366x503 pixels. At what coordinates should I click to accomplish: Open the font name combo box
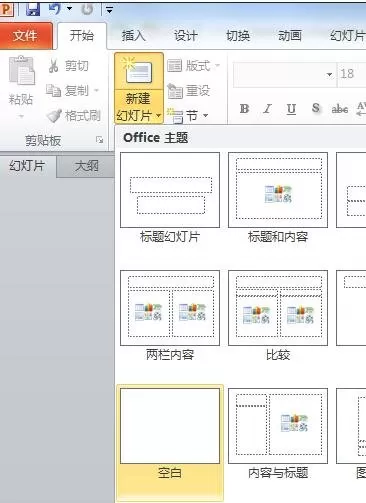click(x=284, y=74)
